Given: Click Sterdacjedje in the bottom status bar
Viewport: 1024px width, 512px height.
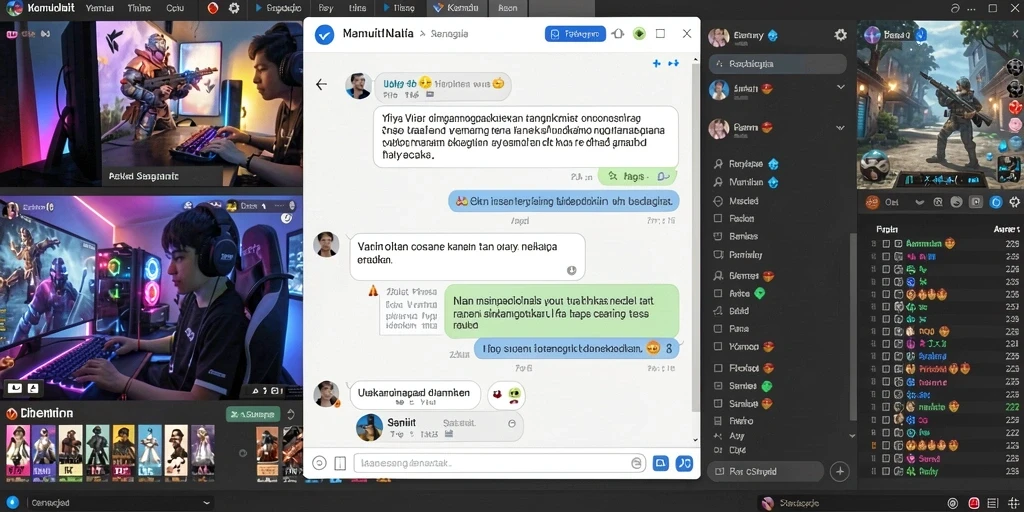Looking at the screenshot, I should click(x=797, y=503).
